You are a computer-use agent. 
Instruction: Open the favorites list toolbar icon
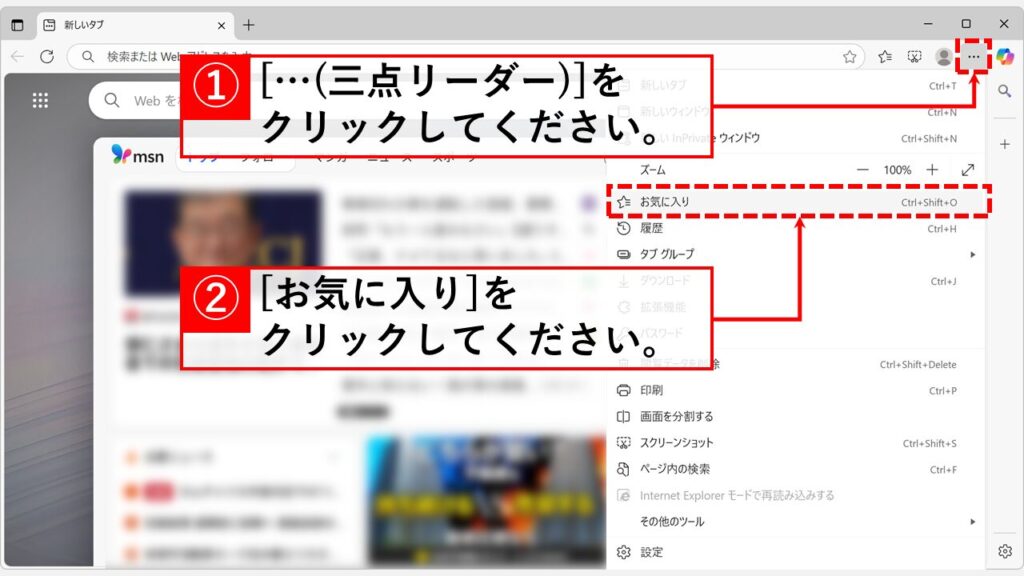tap(885, 57)
